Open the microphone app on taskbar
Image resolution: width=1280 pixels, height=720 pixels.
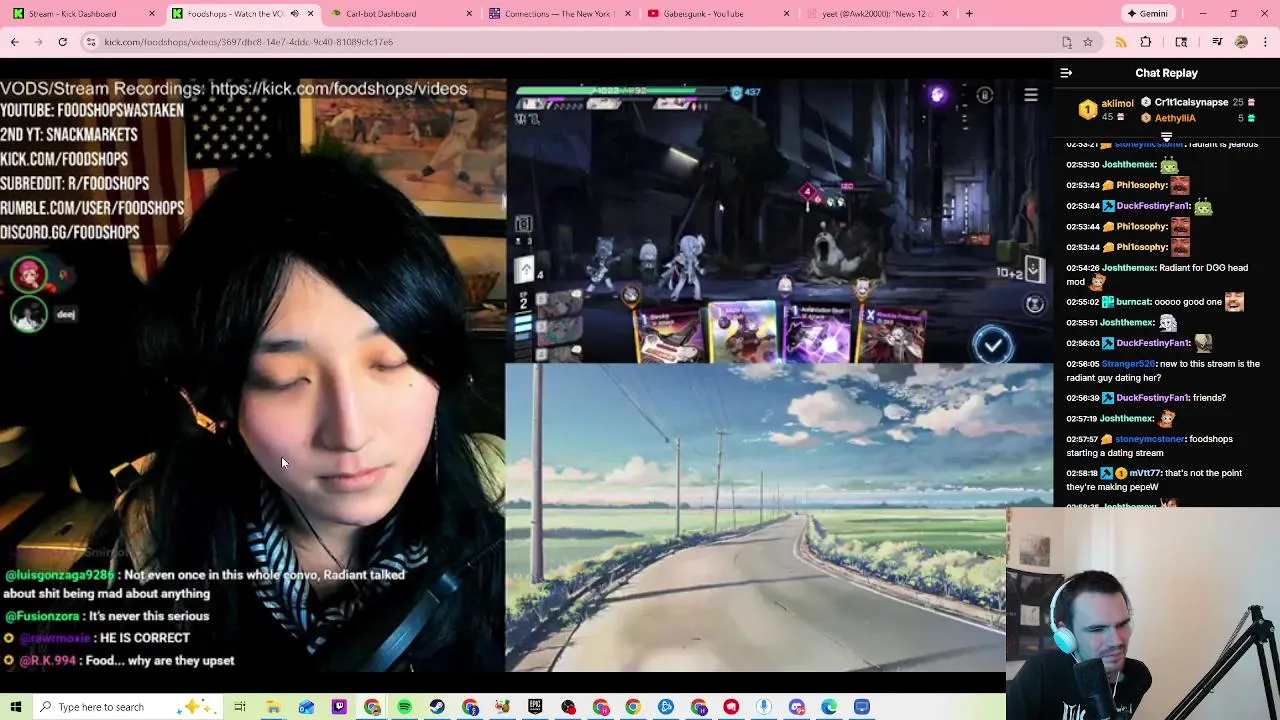[764, 707]
